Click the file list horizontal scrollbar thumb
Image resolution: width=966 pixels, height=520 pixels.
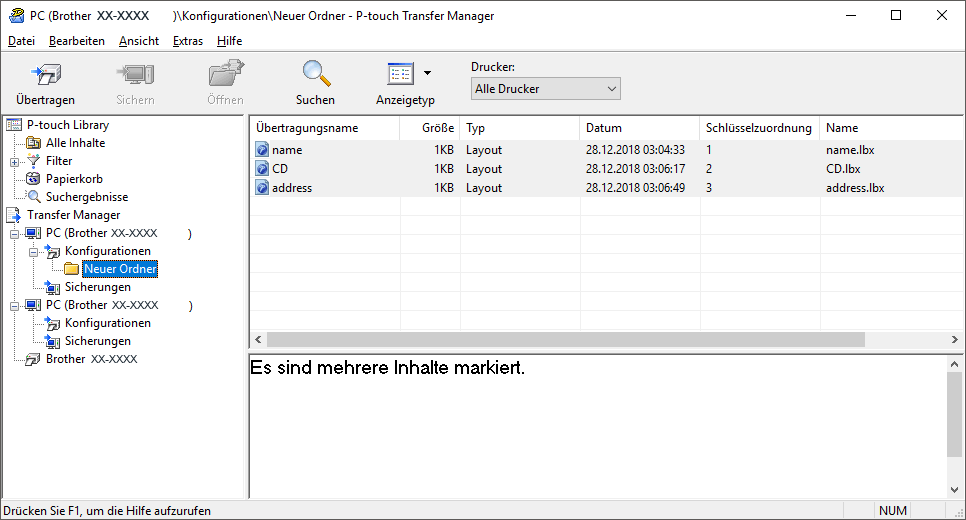pos(566,339)
